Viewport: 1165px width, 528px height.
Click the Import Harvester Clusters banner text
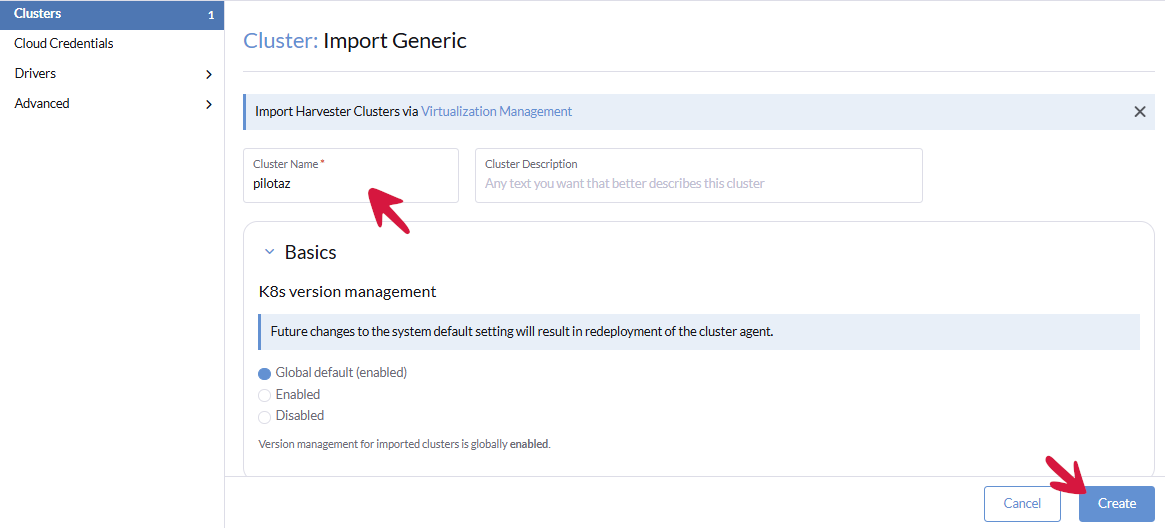pyautogui.click(x=336, y=112)
